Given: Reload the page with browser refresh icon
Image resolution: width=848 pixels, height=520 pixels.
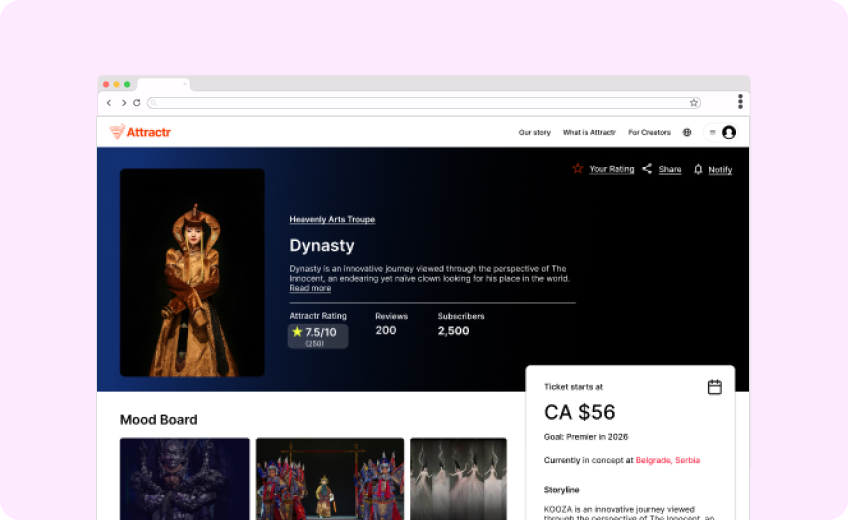Looking at the screenshot, I should pyautogui.click(x=137, y=103).
